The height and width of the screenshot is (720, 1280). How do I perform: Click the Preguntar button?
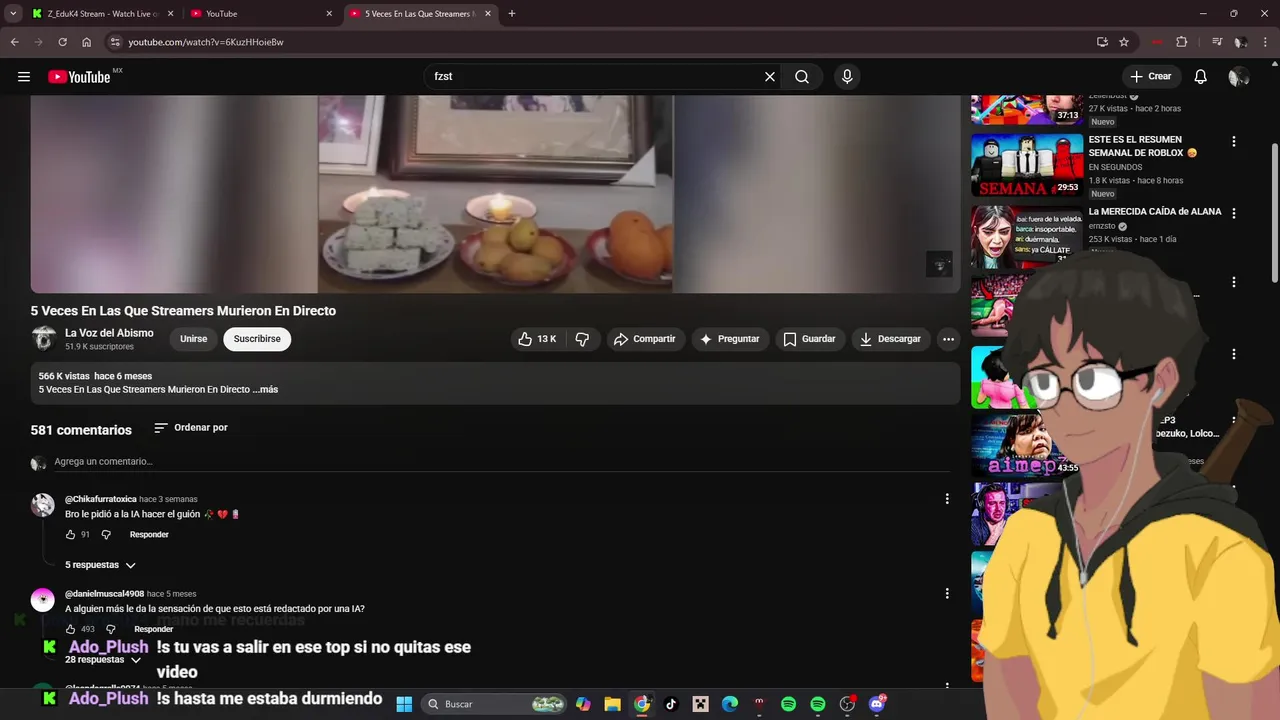(729, 339)
